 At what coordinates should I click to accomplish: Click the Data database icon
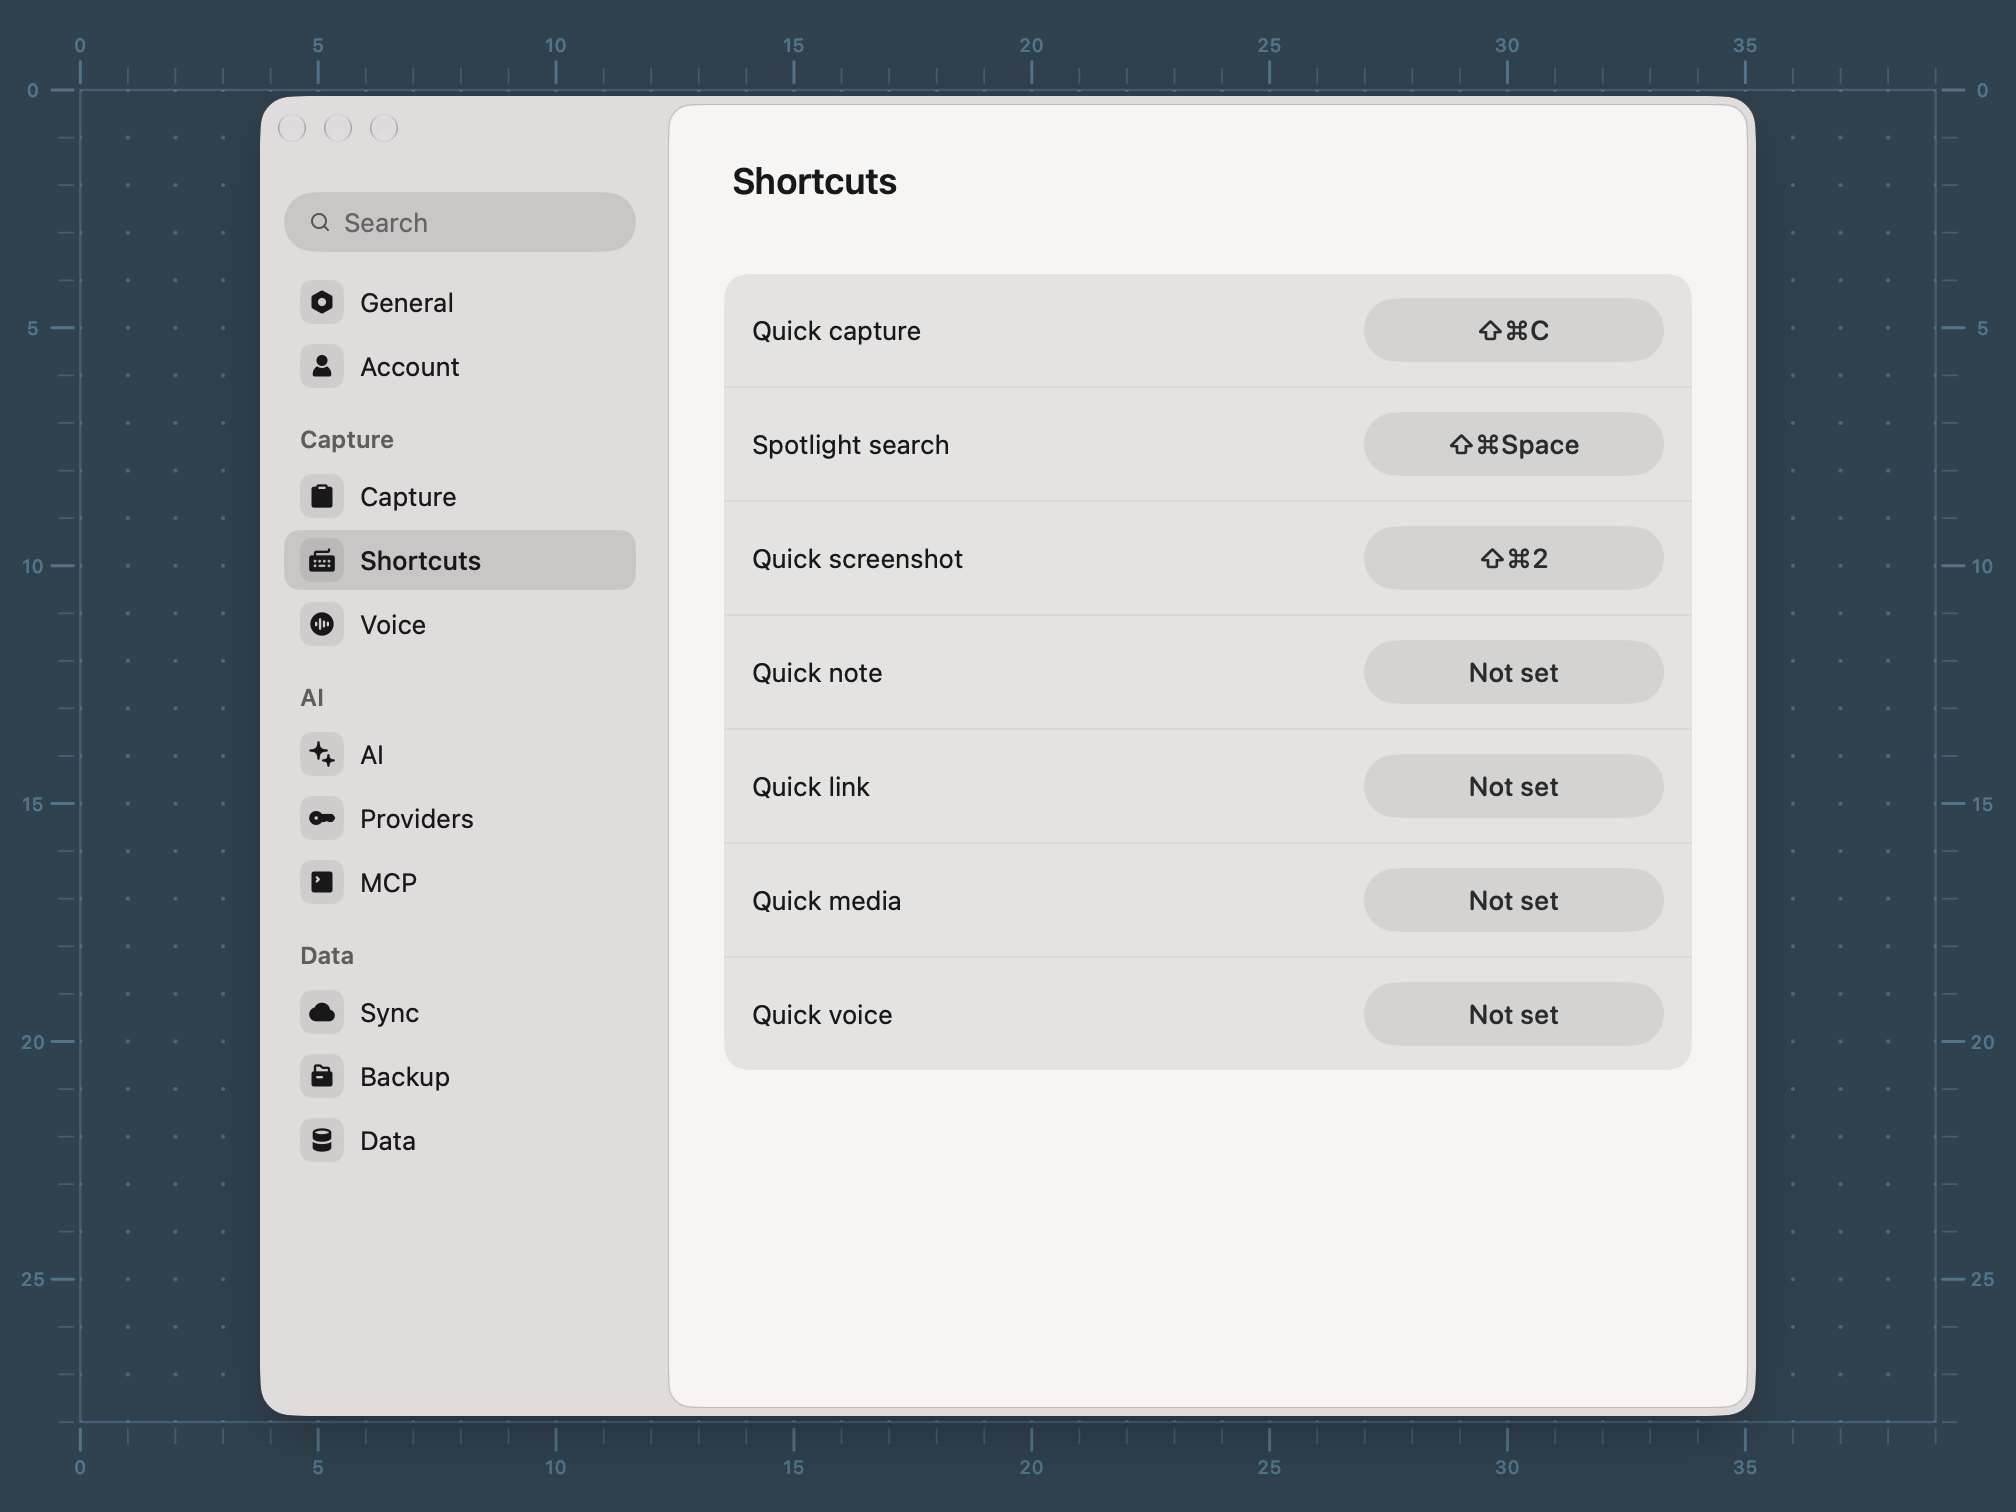tap(322, 1141)
